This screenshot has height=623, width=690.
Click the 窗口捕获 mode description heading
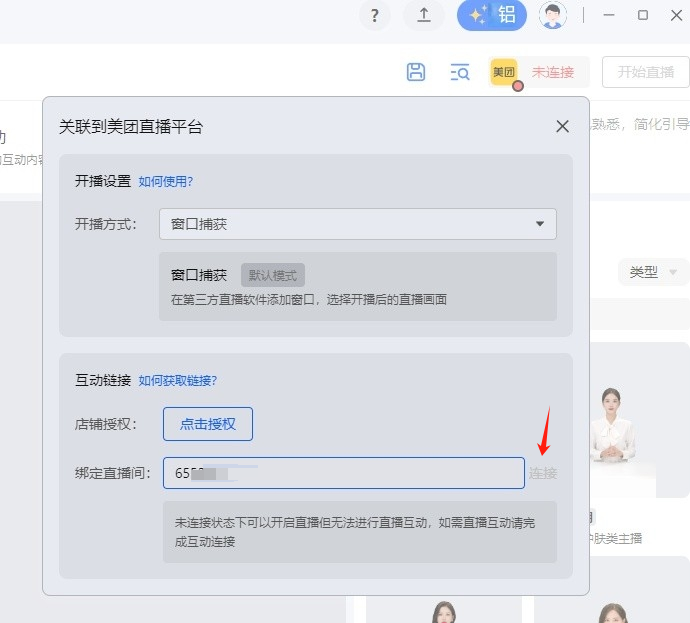[199, 275]
